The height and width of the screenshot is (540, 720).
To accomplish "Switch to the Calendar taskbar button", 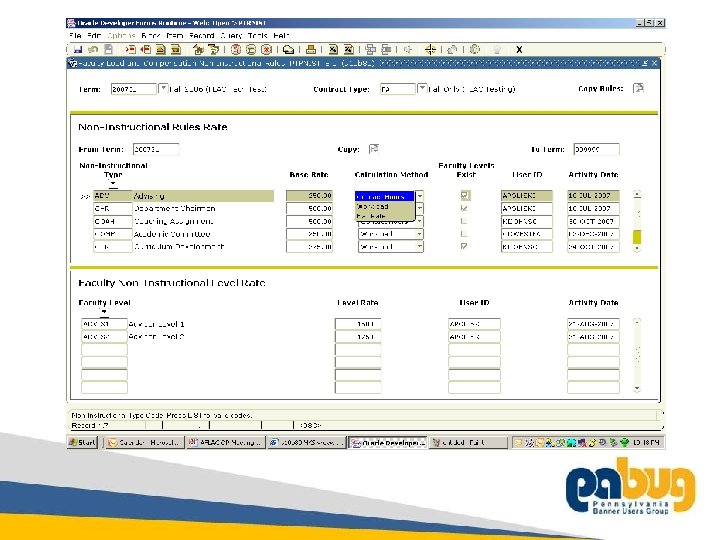I will [144, 442].
